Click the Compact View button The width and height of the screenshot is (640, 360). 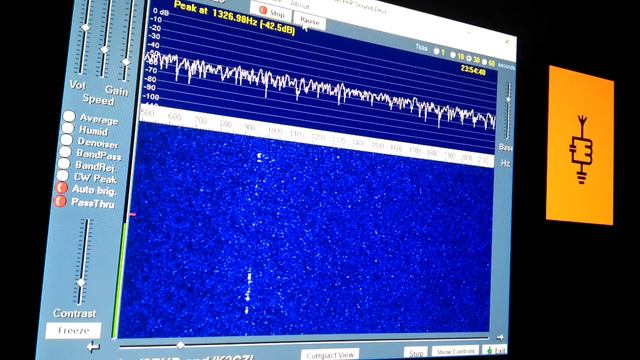(330, 355)
